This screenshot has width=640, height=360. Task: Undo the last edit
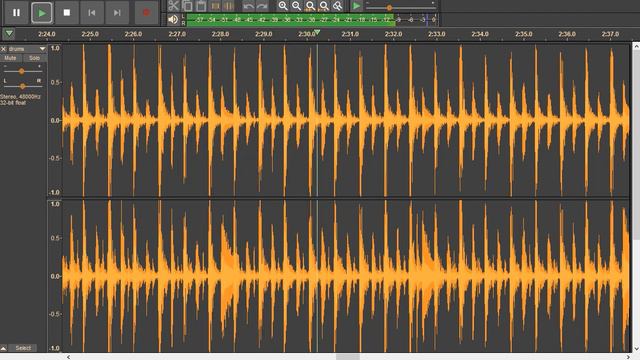coord(248,6)
